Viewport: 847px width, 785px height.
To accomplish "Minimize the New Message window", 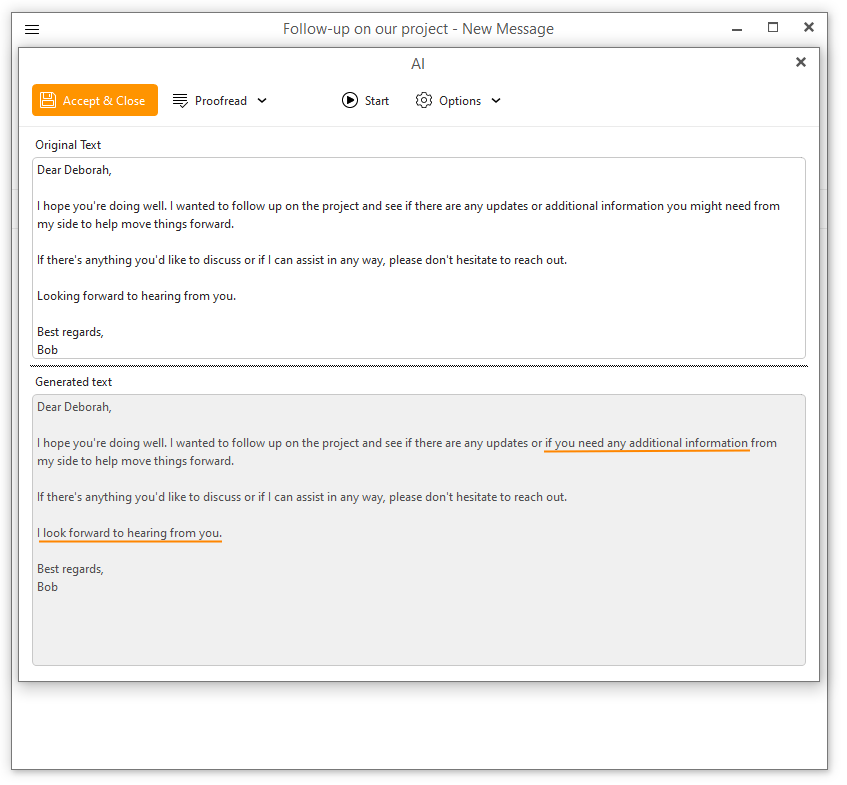I will pos(737,29).
